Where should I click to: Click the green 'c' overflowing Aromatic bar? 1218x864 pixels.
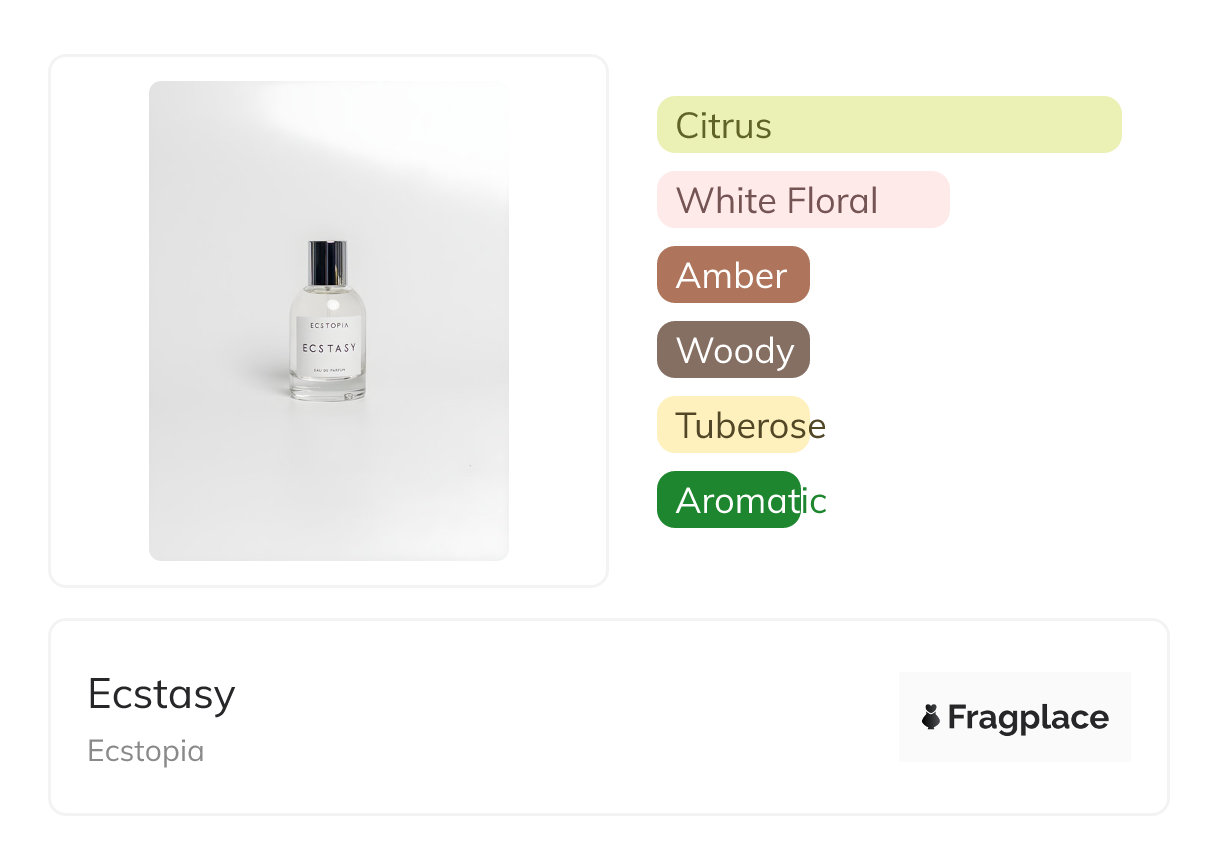[x=819, y=501]
